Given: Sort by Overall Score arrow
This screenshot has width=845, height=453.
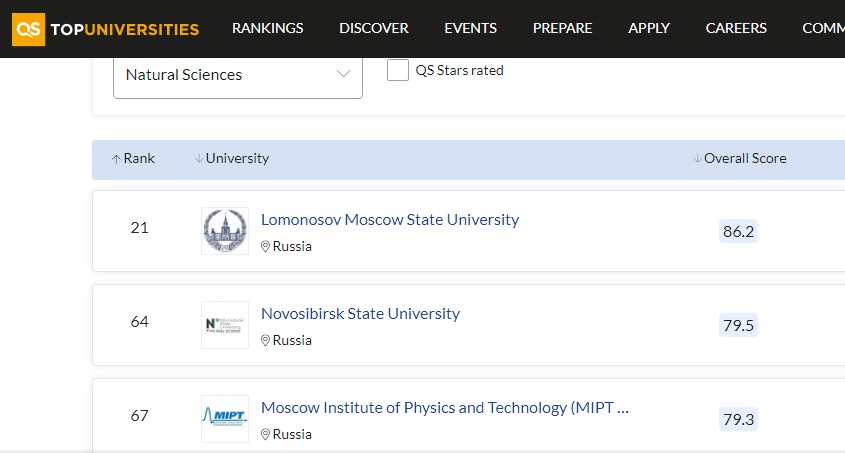Looking at the screenshot, I should [697, 158].
